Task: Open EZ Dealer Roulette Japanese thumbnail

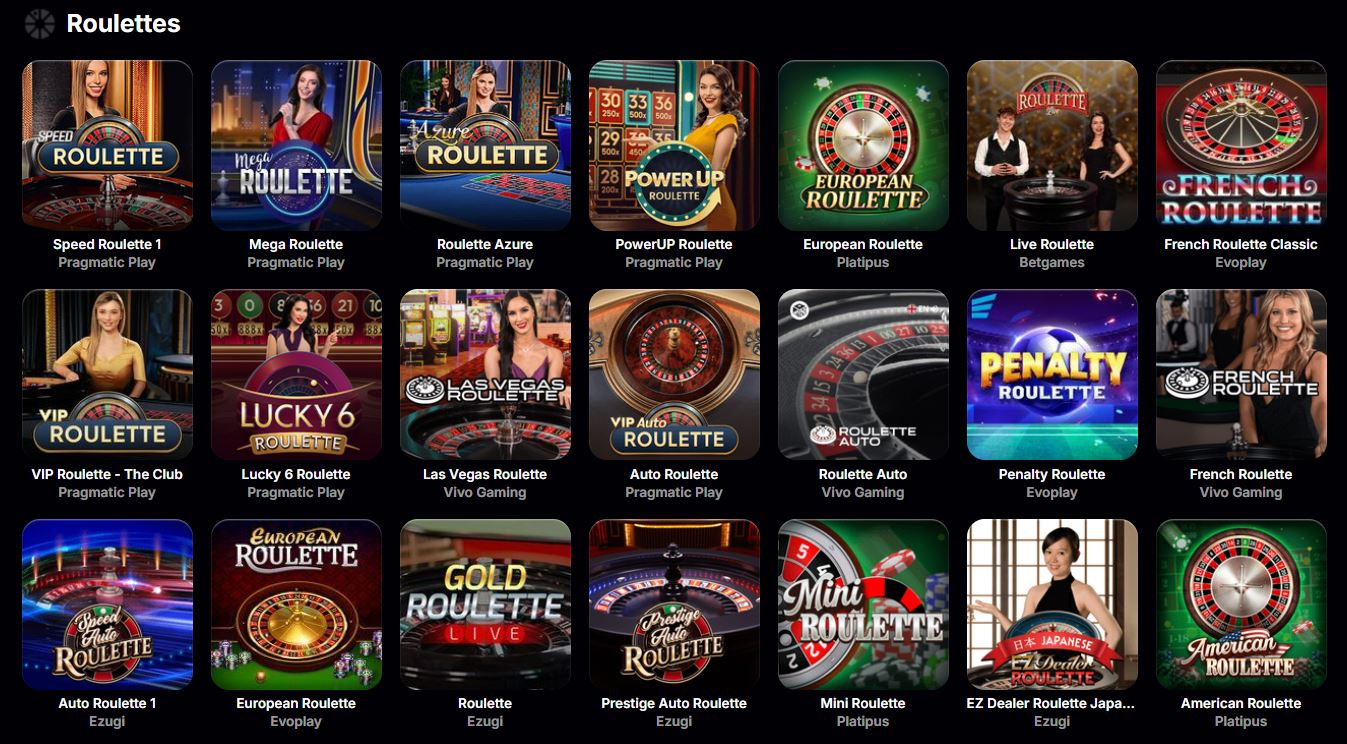Action: pyautogui.click(x=1052, y=604)
